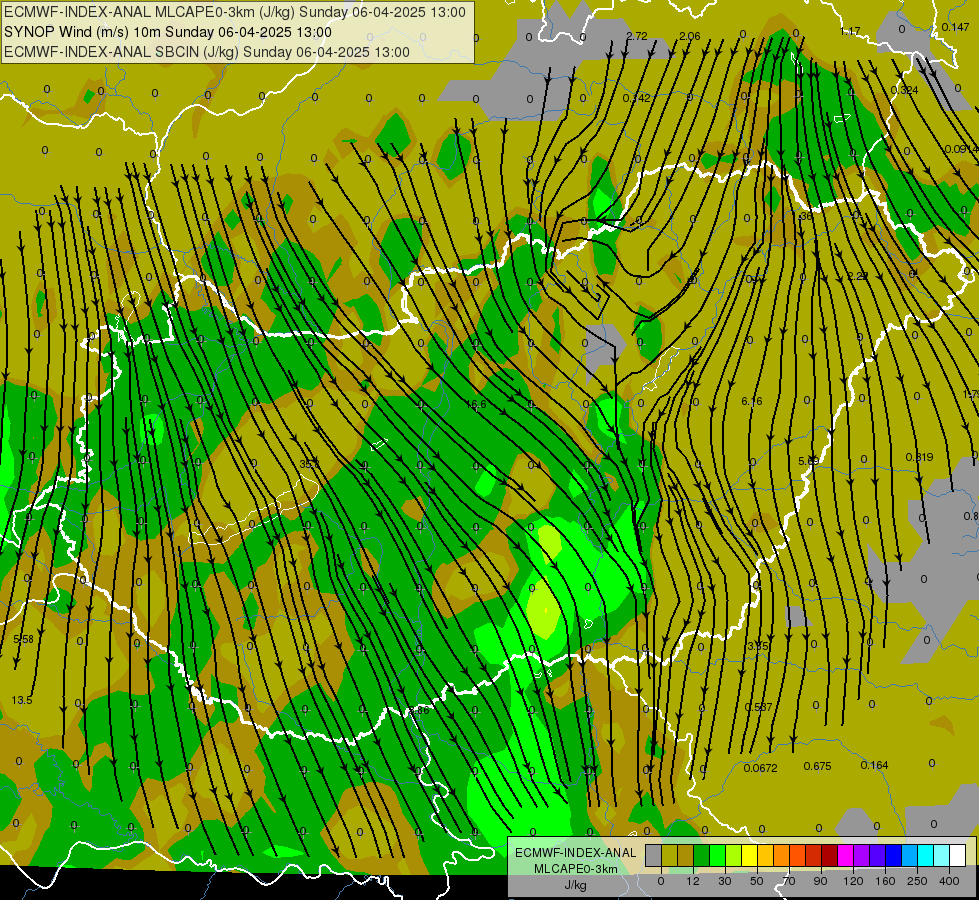Click the 2.72 value near the top
Viewport: 979px width, 900px height.
[x=637, y=36]
